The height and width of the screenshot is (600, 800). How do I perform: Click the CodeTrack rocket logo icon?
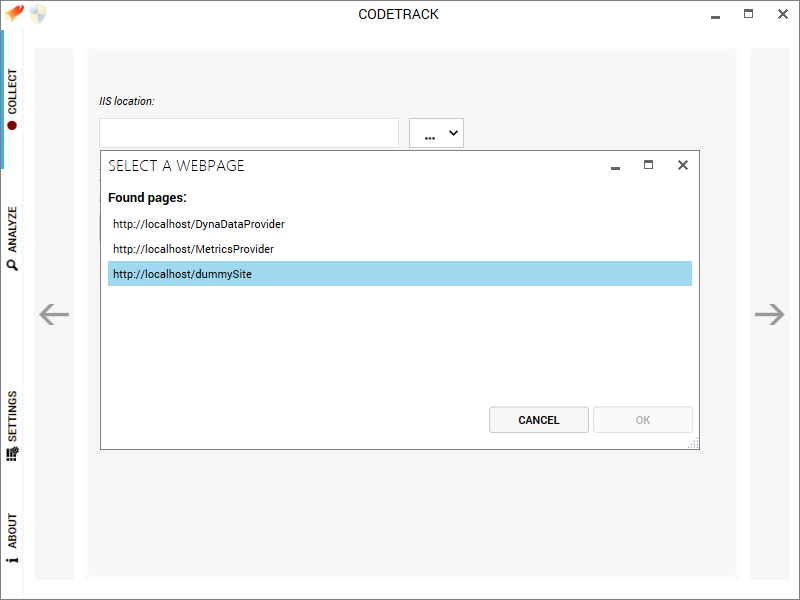coord(14,13)
